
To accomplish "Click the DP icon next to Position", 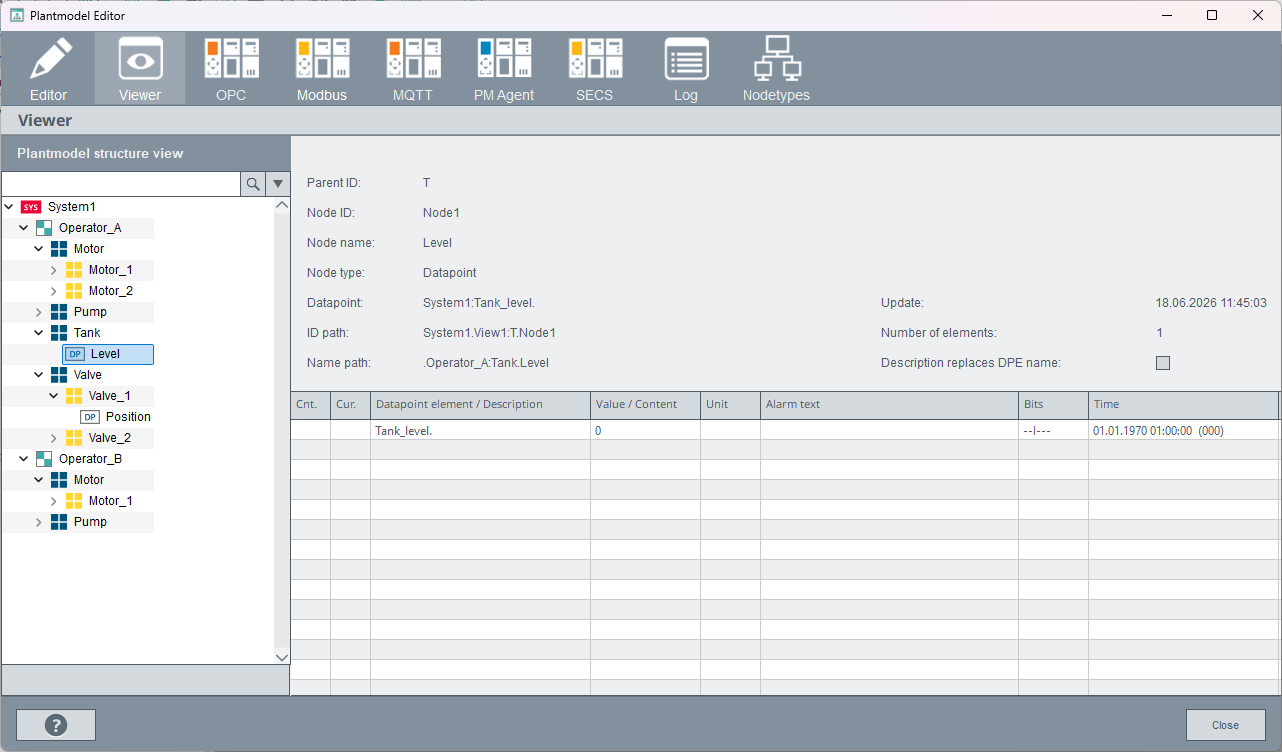I will pos(90,417).
